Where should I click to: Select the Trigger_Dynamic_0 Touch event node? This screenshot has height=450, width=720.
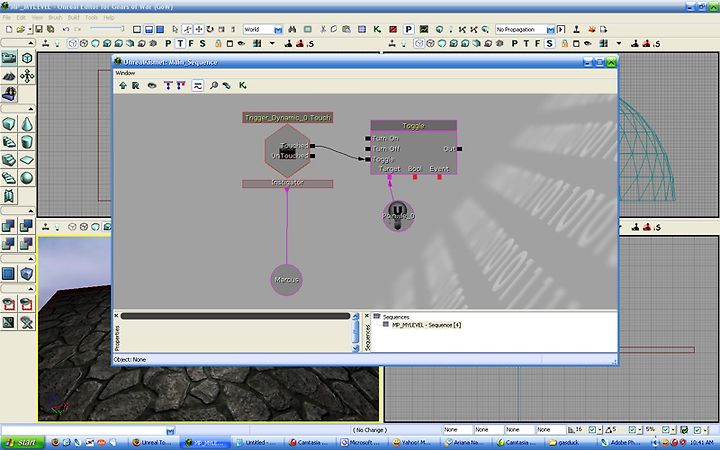point(287,118)
